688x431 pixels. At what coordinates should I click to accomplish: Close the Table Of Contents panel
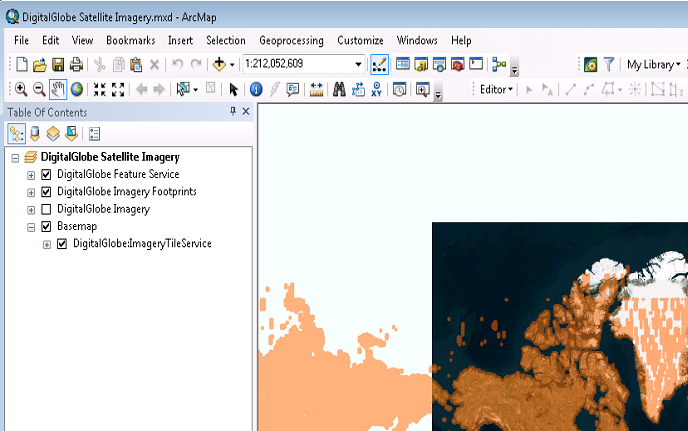point(246,112)
